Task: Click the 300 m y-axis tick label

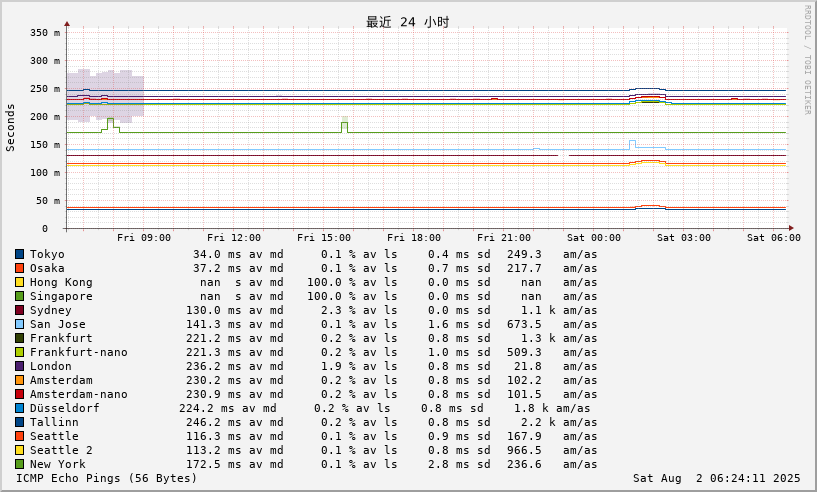Action: [45, 61]
